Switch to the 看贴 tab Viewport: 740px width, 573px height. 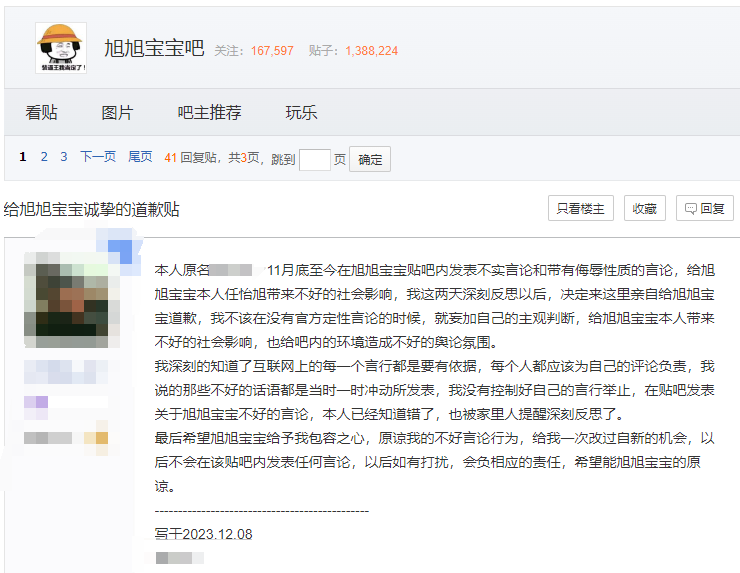pyautogui.click(x=42, y=112)
